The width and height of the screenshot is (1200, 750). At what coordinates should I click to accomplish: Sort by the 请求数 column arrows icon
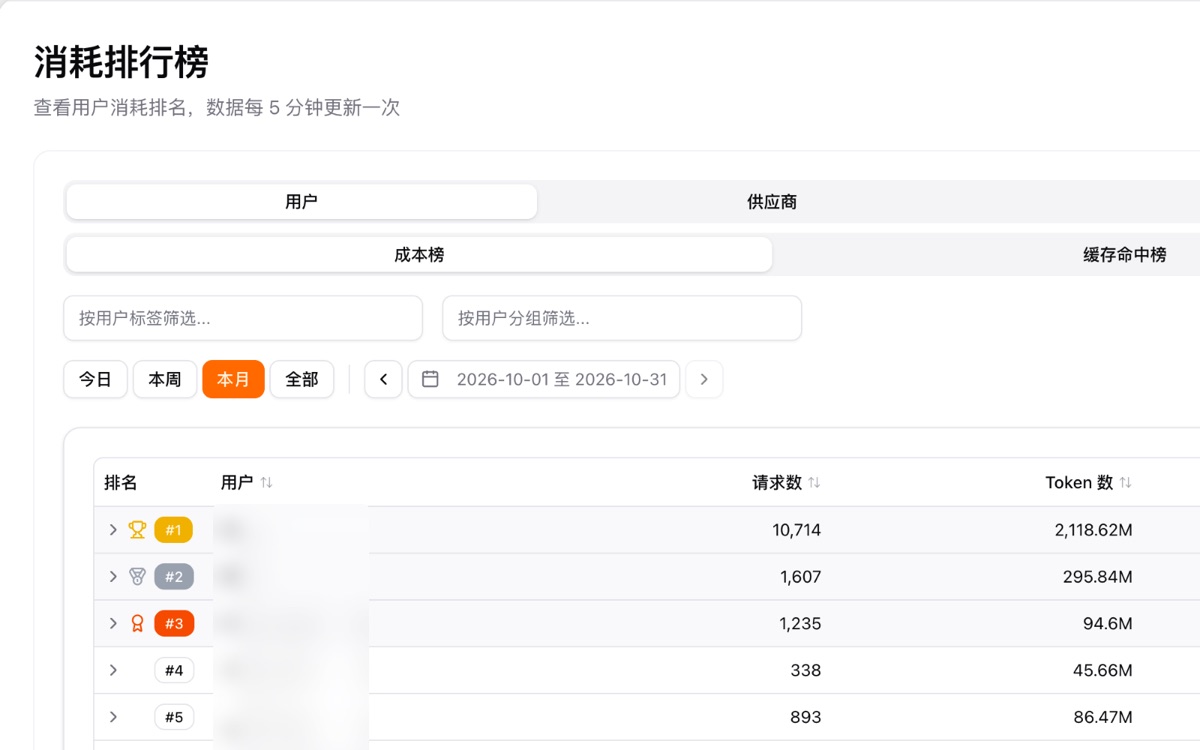pos(814,483)
